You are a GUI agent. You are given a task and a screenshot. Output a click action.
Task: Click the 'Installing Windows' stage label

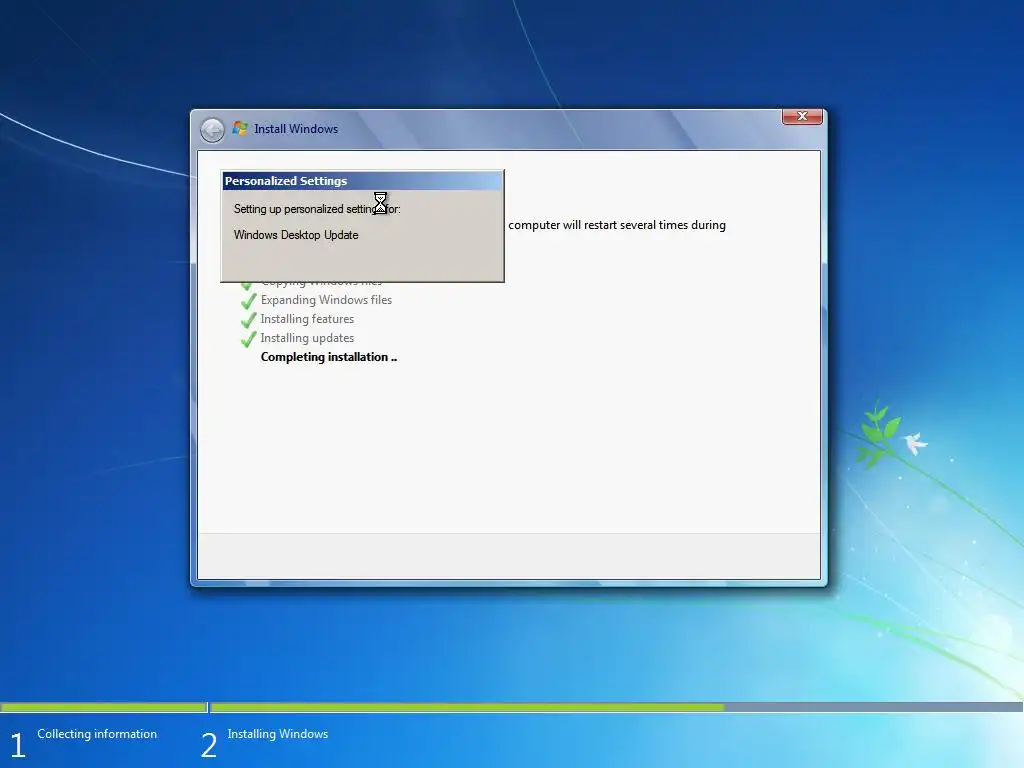[x=278, y=733]
